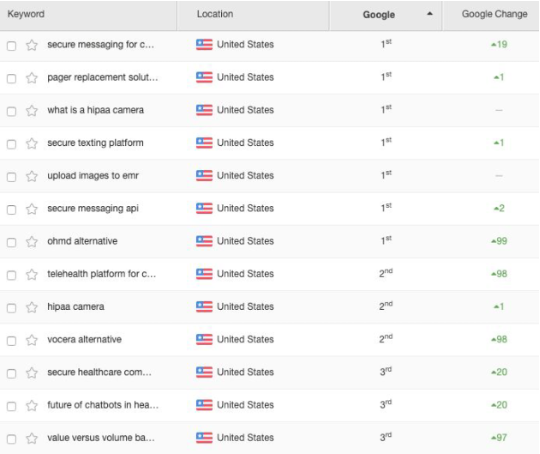
Task: Star the 'secure healthcare com...' keyword
Action: pyautogui.click(x=32, y=373)
